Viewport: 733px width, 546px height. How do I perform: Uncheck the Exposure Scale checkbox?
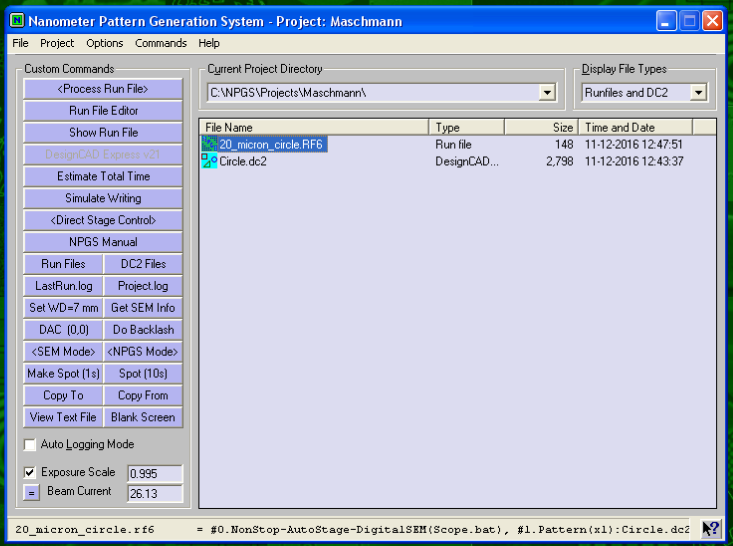pos(30,472)
